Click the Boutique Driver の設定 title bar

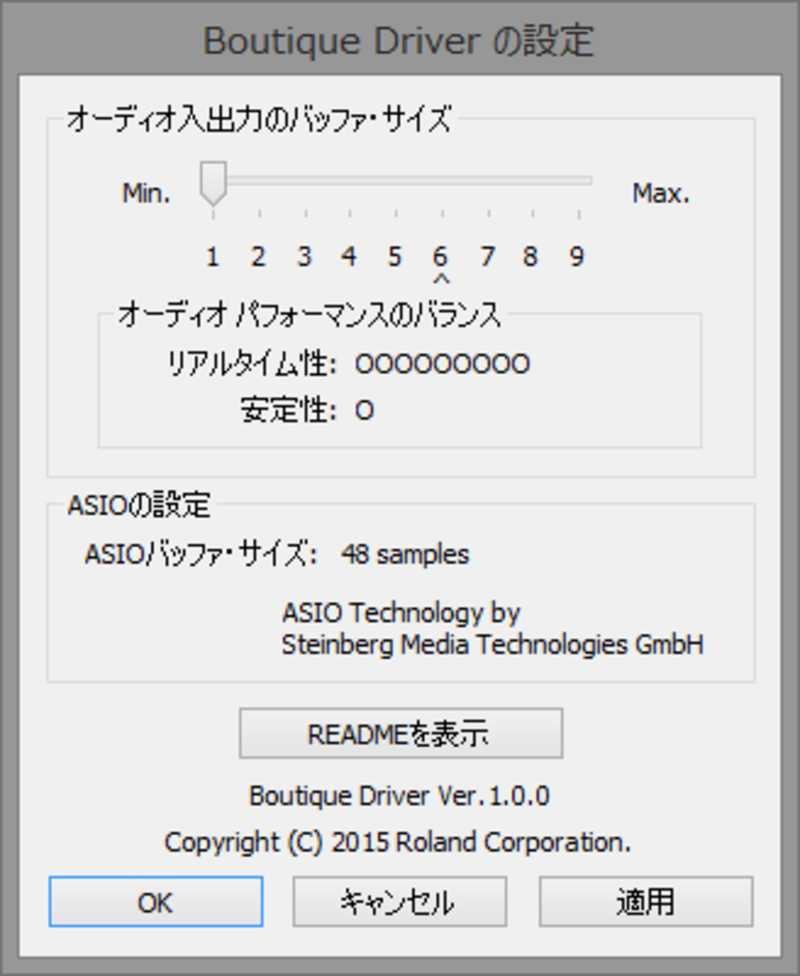tap(400, 40)
